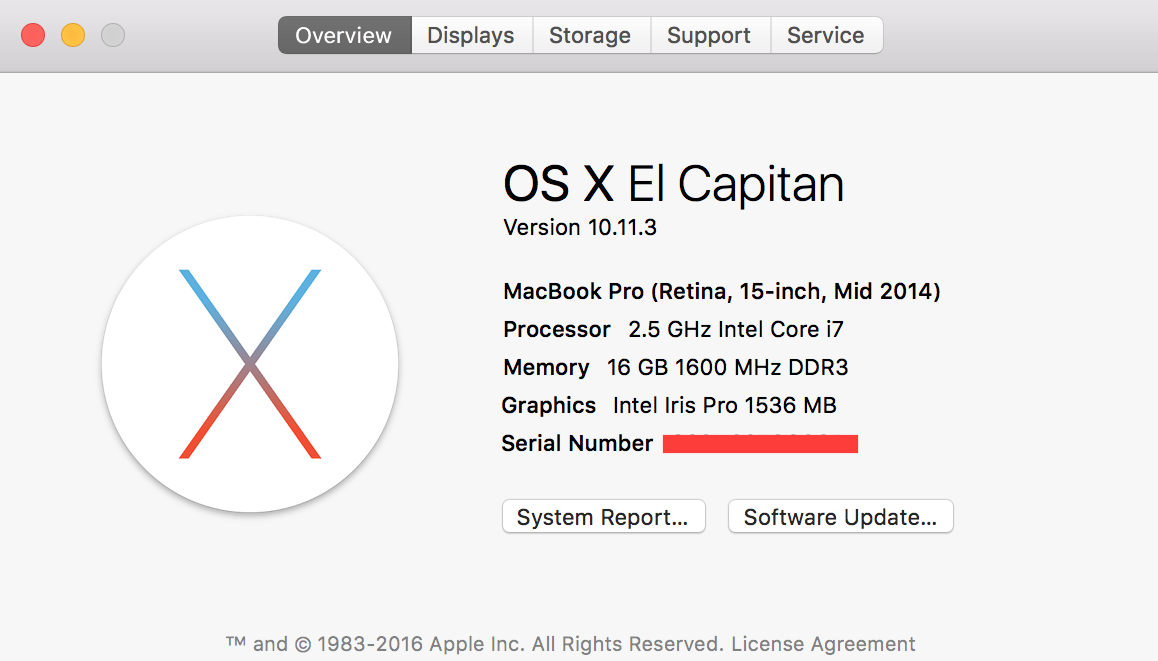The image size is (1158, 661).
Task: Select the MacBook Pro model name text
Action: (722, 292)
